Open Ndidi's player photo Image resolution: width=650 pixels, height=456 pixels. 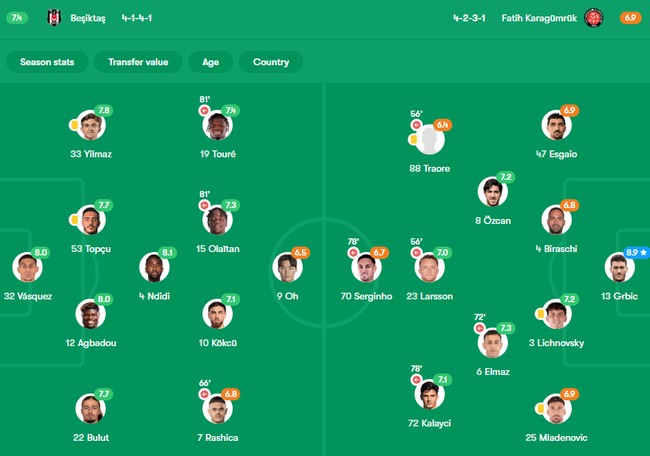[154, 267]
